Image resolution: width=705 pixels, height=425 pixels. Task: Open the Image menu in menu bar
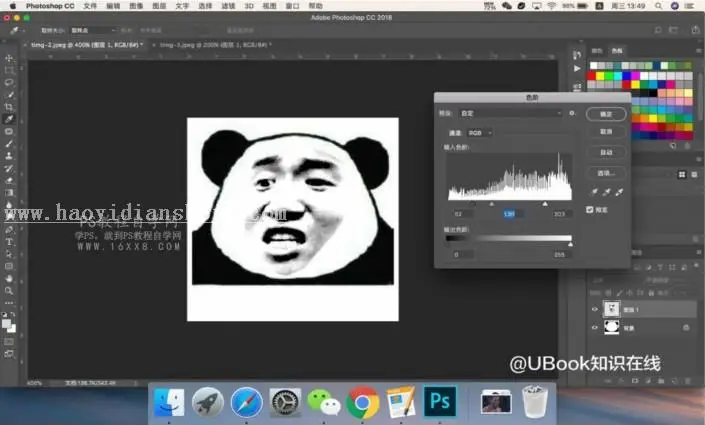(136, 6)
